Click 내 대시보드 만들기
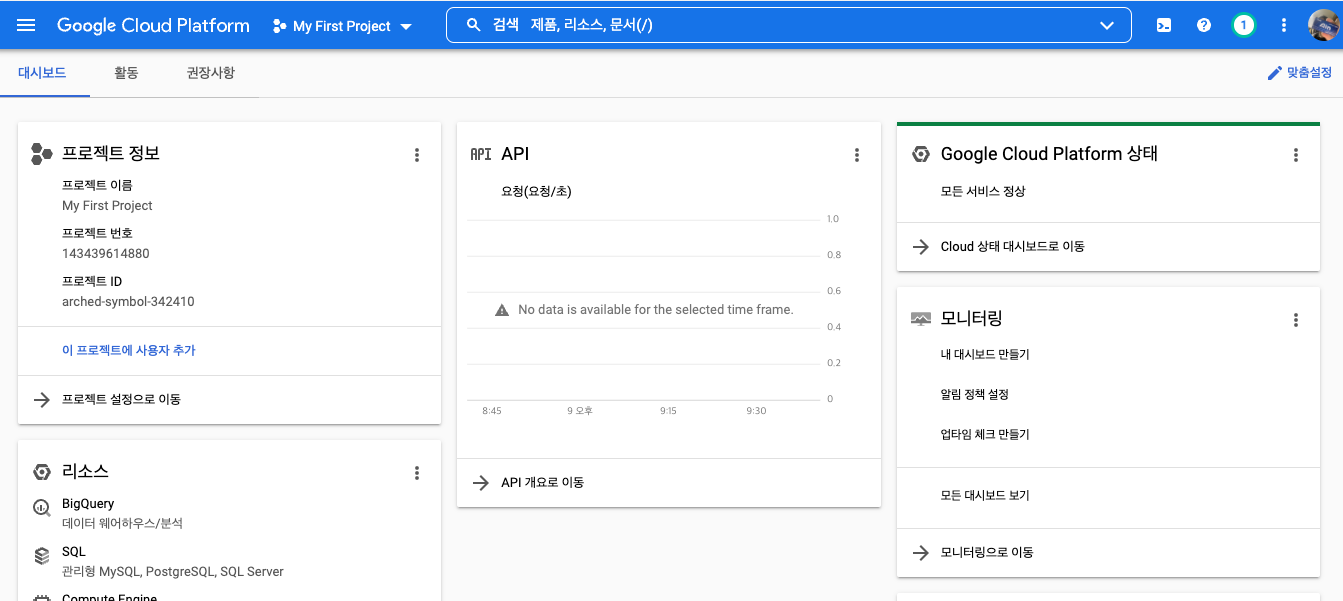This screenshot has height=601, width=1343. point(985,355)
